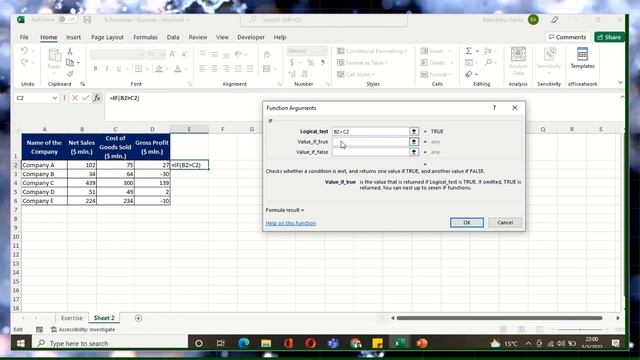This screenshot has height=360, width=640.
Task: Click OK in Function Arguments dialog
Action: [x=467, y=222]
